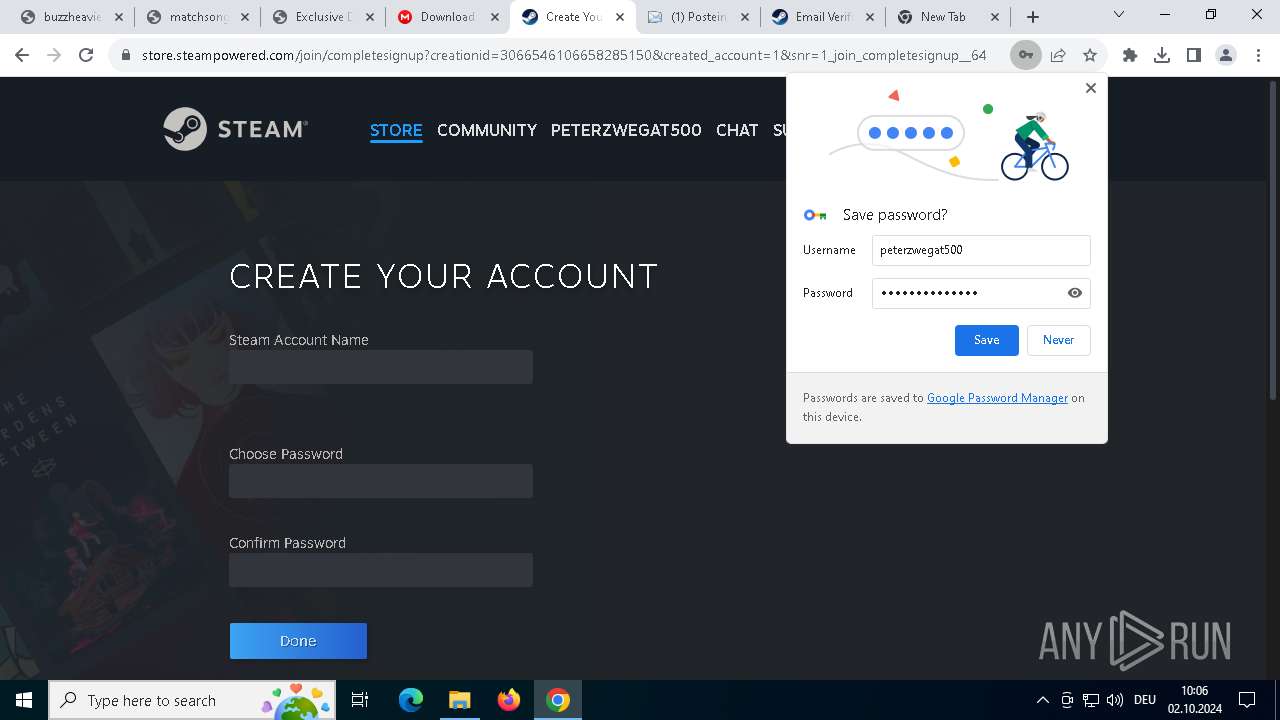This screenshot has height=720, width=1280.
Task: Open the notification center icon
Action: pos(1247,700)
